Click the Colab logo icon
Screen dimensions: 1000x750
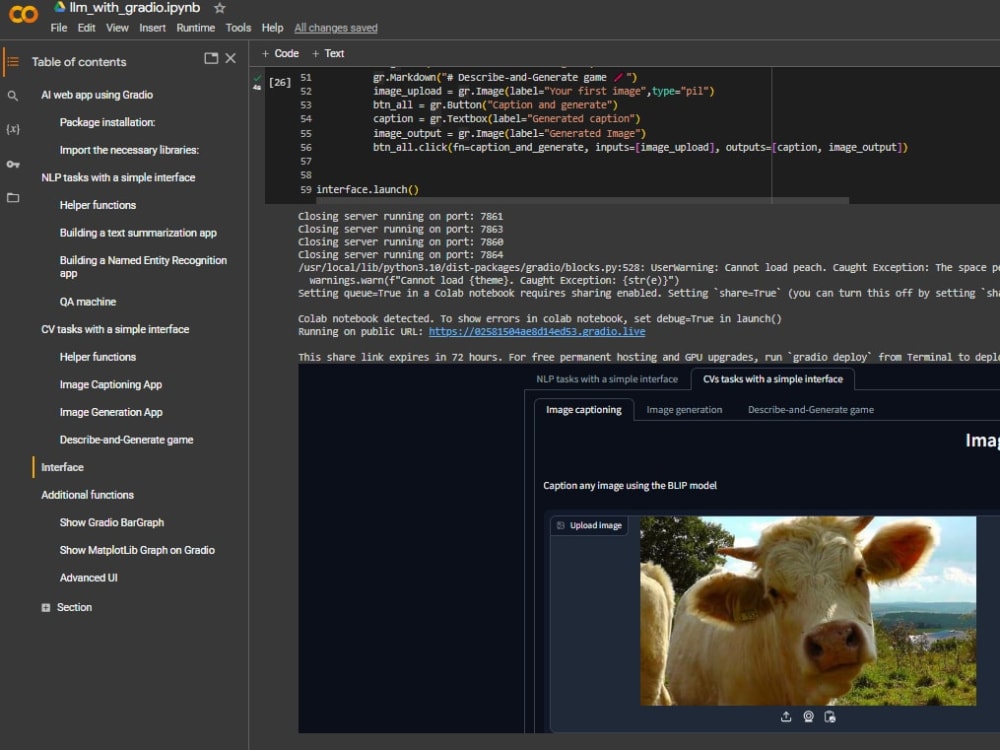coord(24,14)
